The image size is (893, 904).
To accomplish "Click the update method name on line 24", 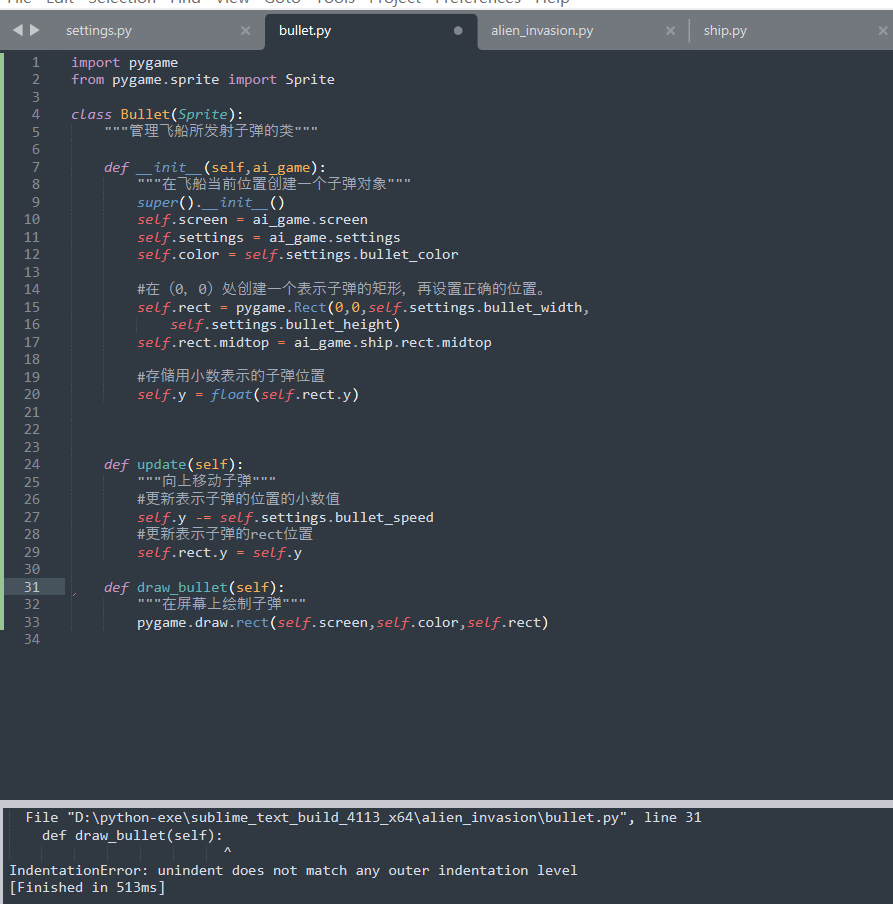I will tap(161, 464).
